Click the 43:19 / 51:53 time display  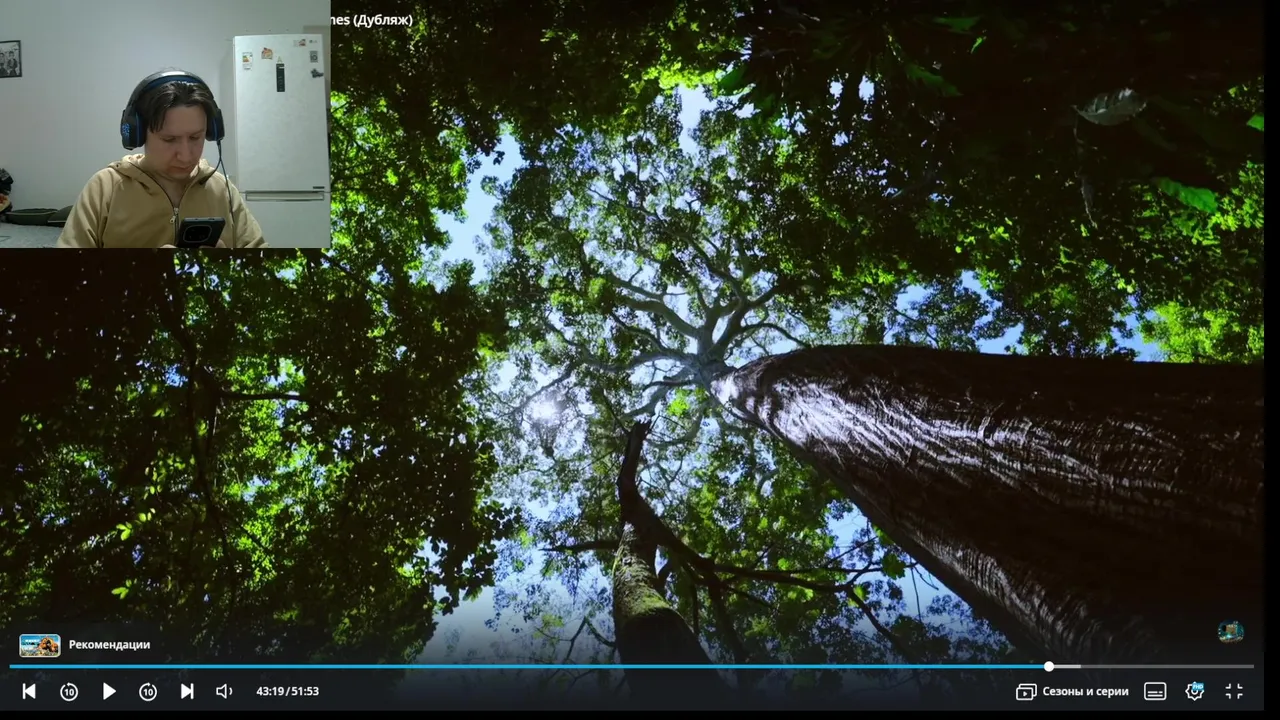pos(287,691)
